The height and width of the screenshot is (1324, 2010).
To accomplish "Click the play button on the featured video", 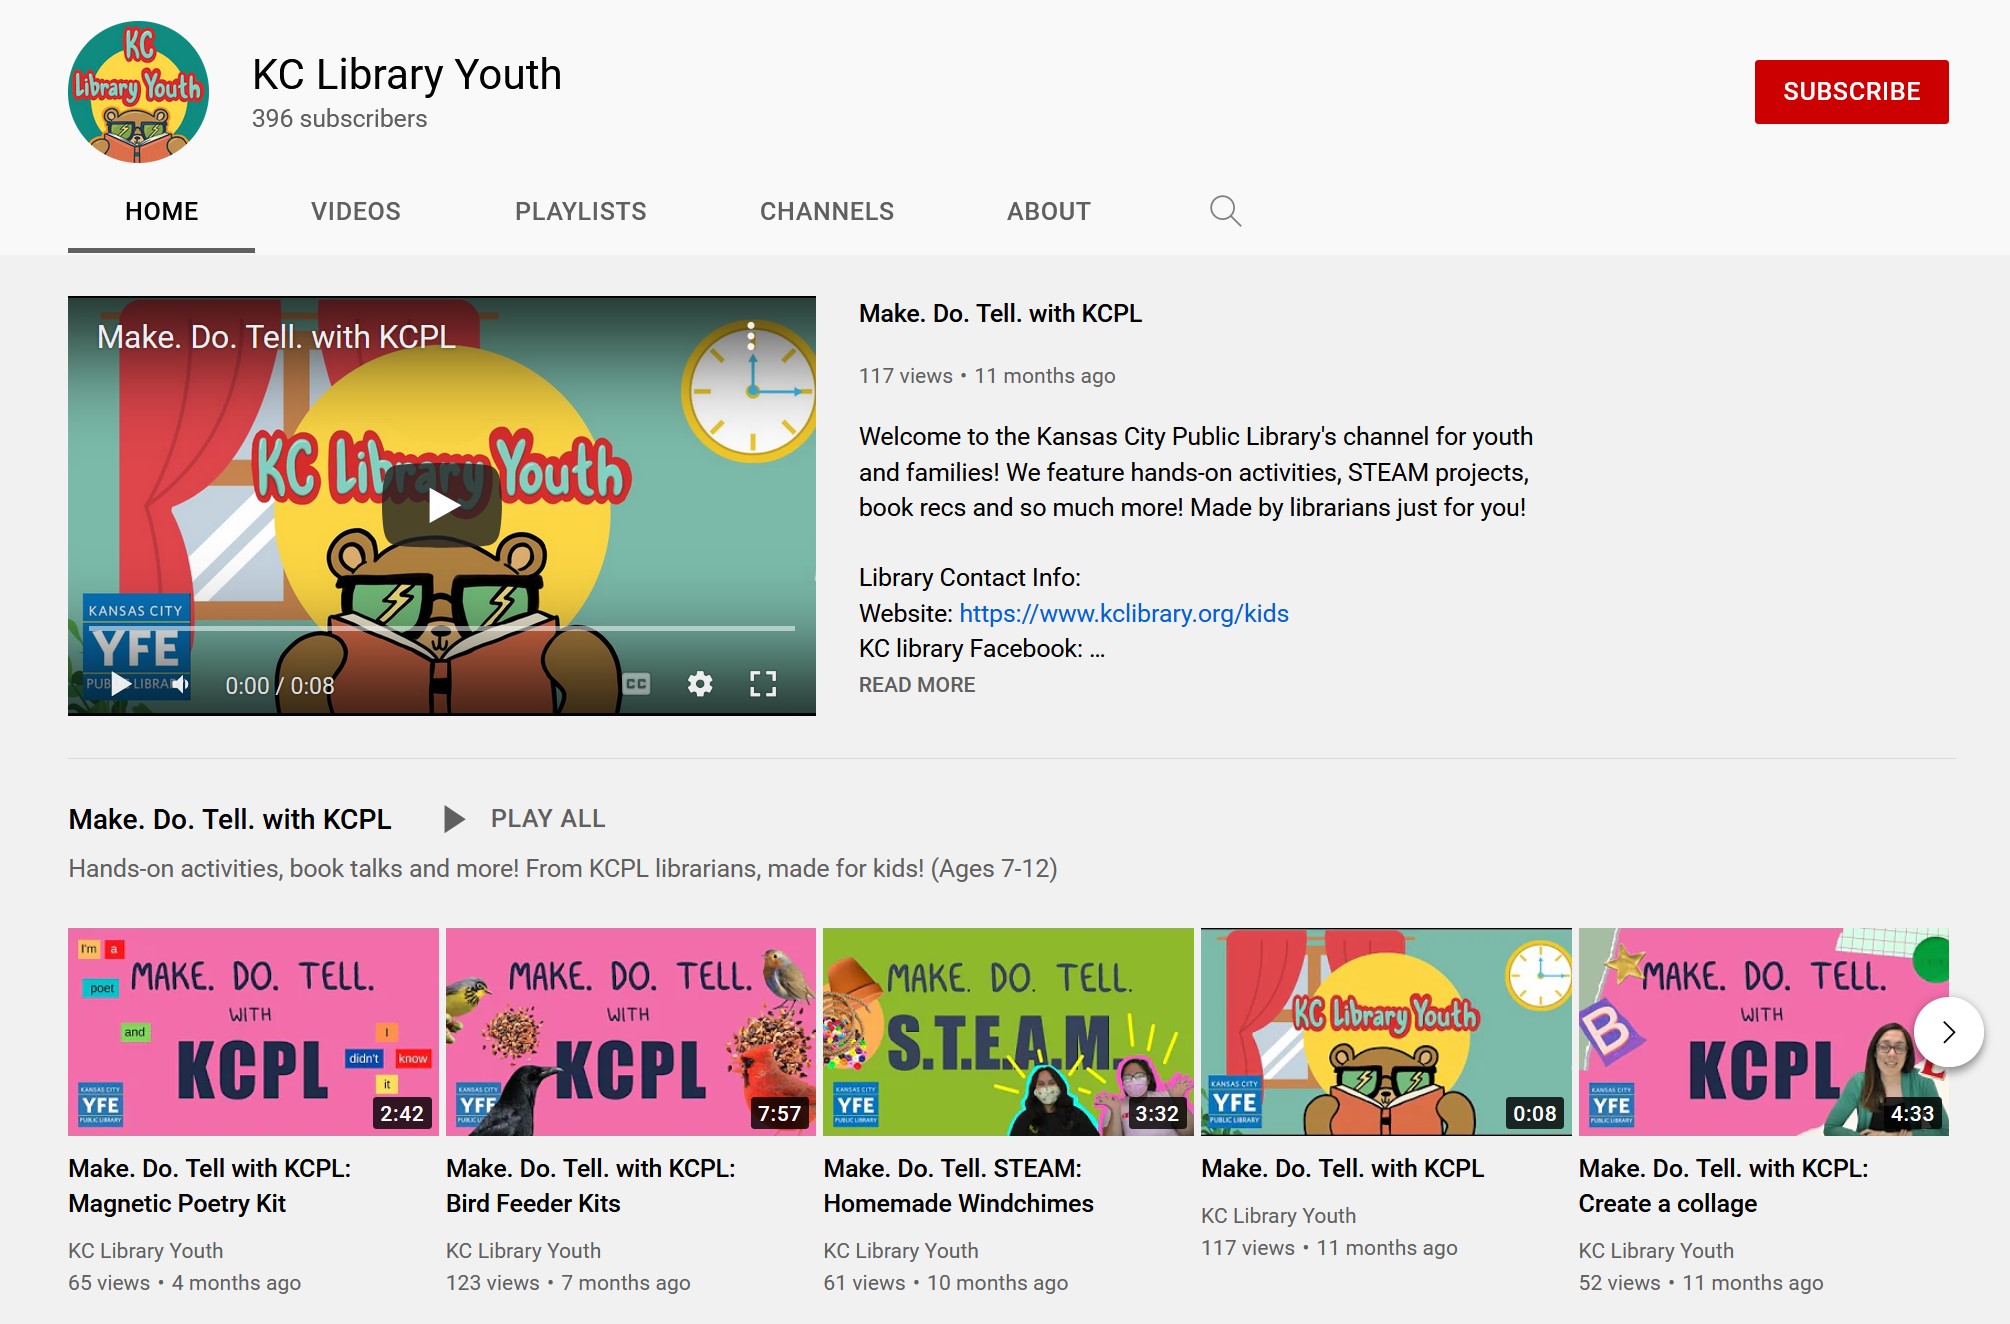I will 441,507.
